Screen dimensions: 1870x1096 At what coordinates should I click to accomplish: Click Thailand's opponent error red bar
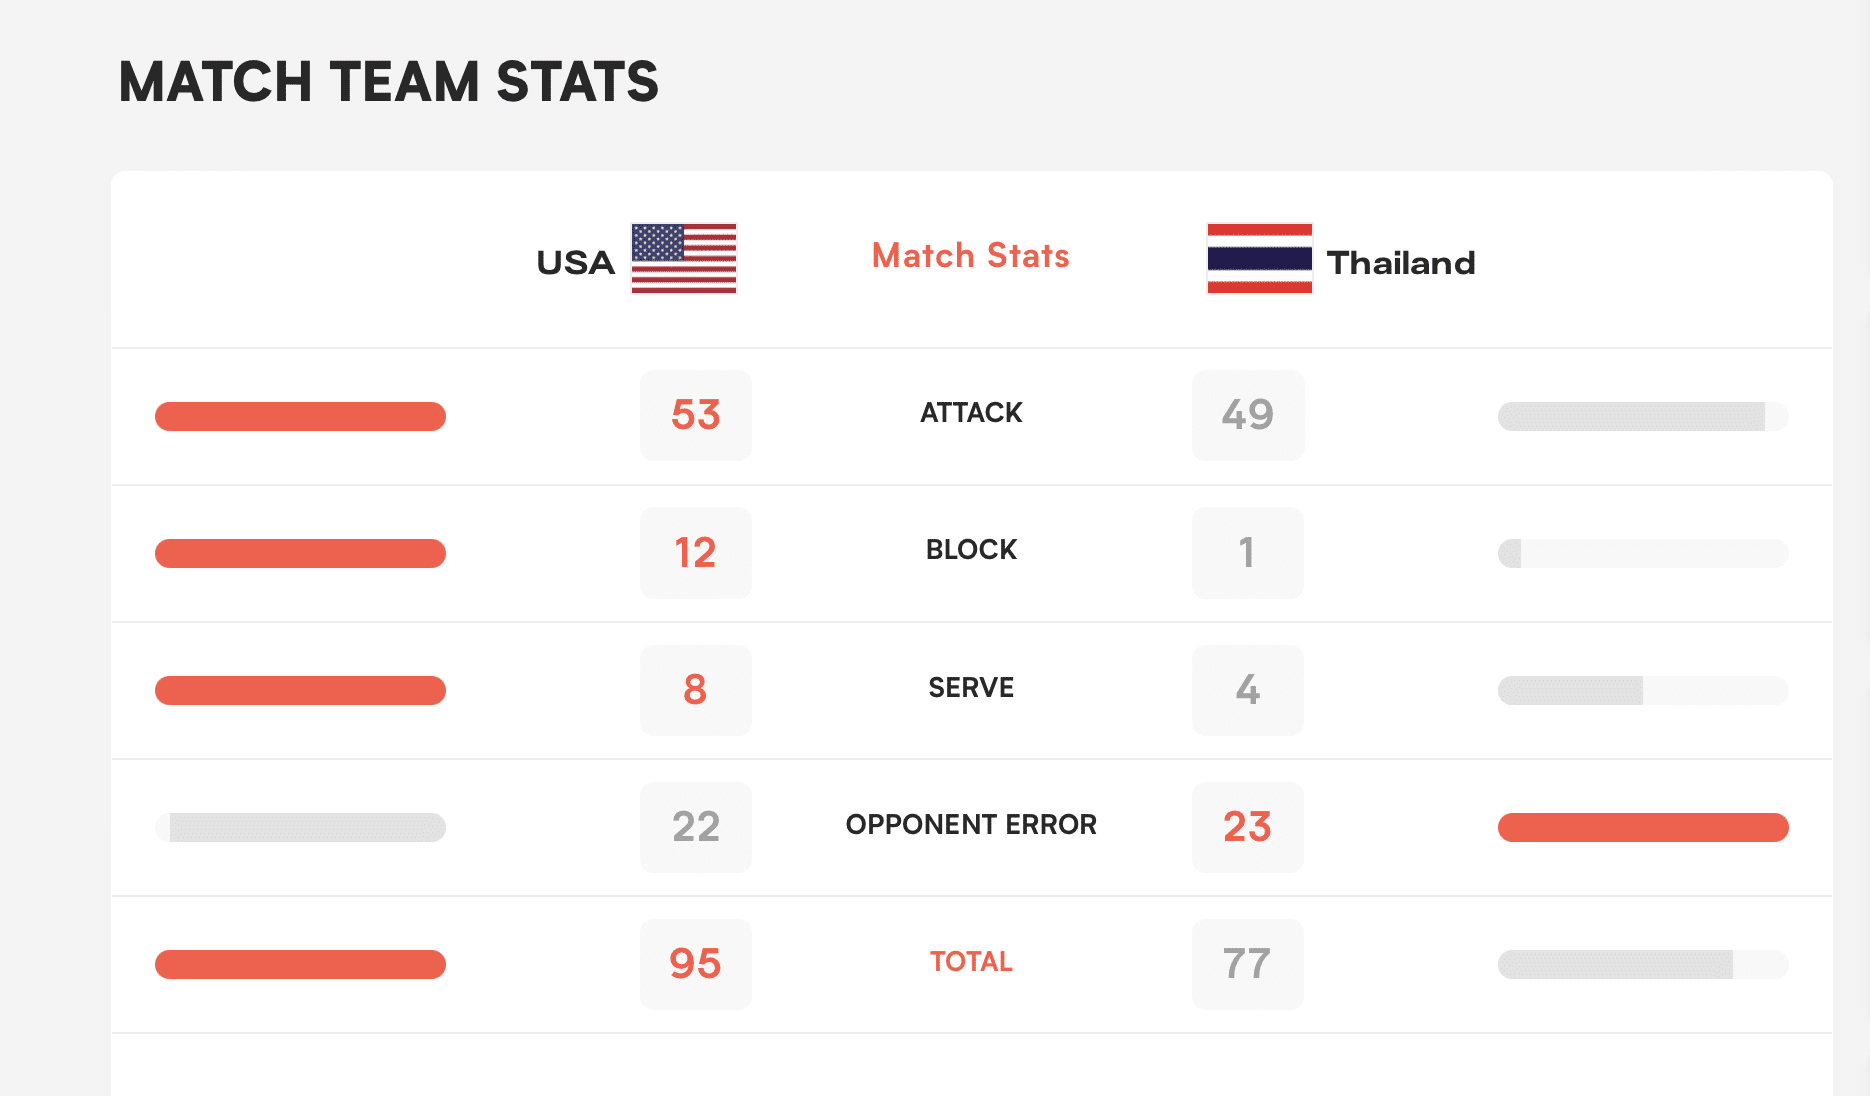click(x=1643, y=827)
